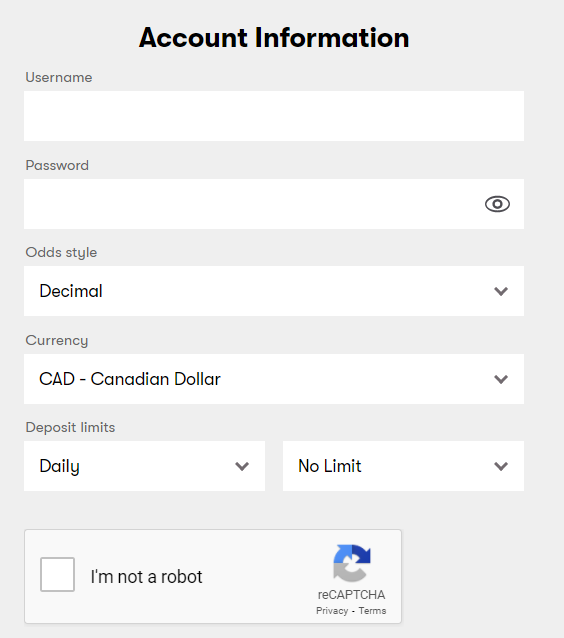Viewport: 564px width, 638px height.
Task: Click the Username field label
Action: click(x=59, y=77)
